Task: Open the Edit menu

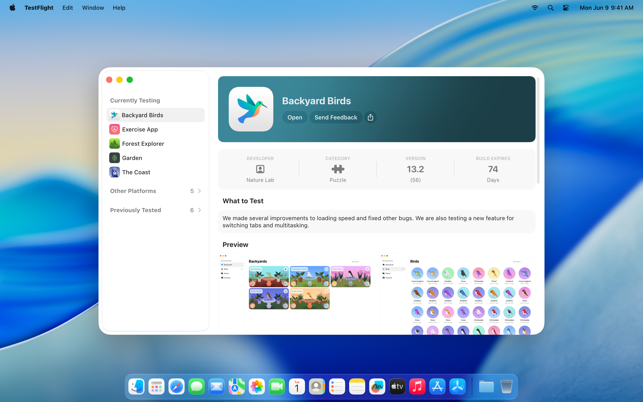Action: 68,7
